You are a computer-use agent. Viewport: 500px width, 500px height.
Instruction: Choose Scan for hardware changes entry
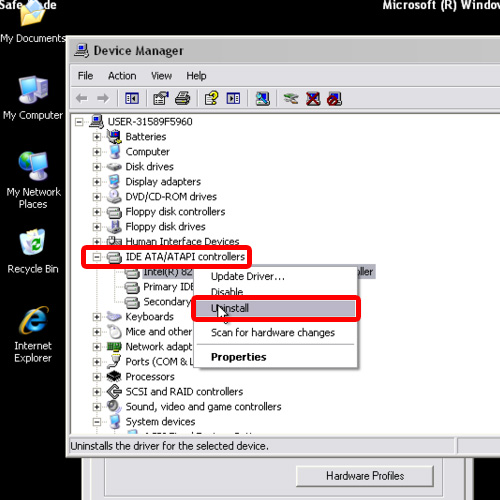click(275, 332)
